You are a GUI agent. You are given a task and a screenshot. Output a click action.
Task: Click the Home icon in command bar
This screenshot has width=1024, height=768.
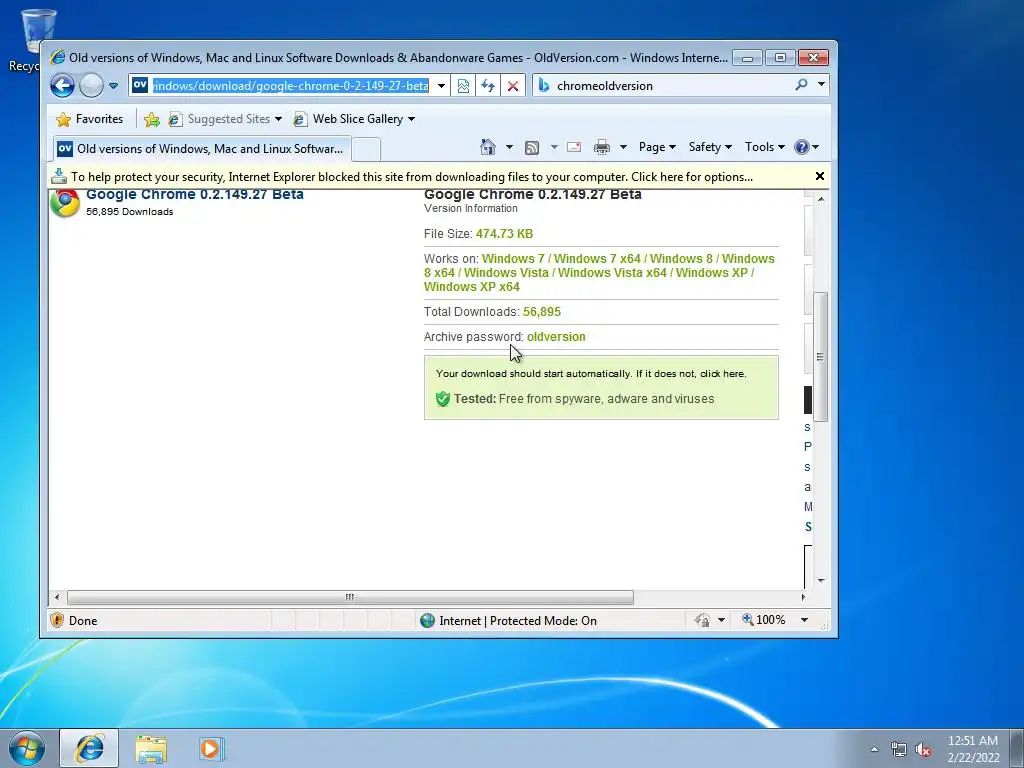(x=488, y=147)
